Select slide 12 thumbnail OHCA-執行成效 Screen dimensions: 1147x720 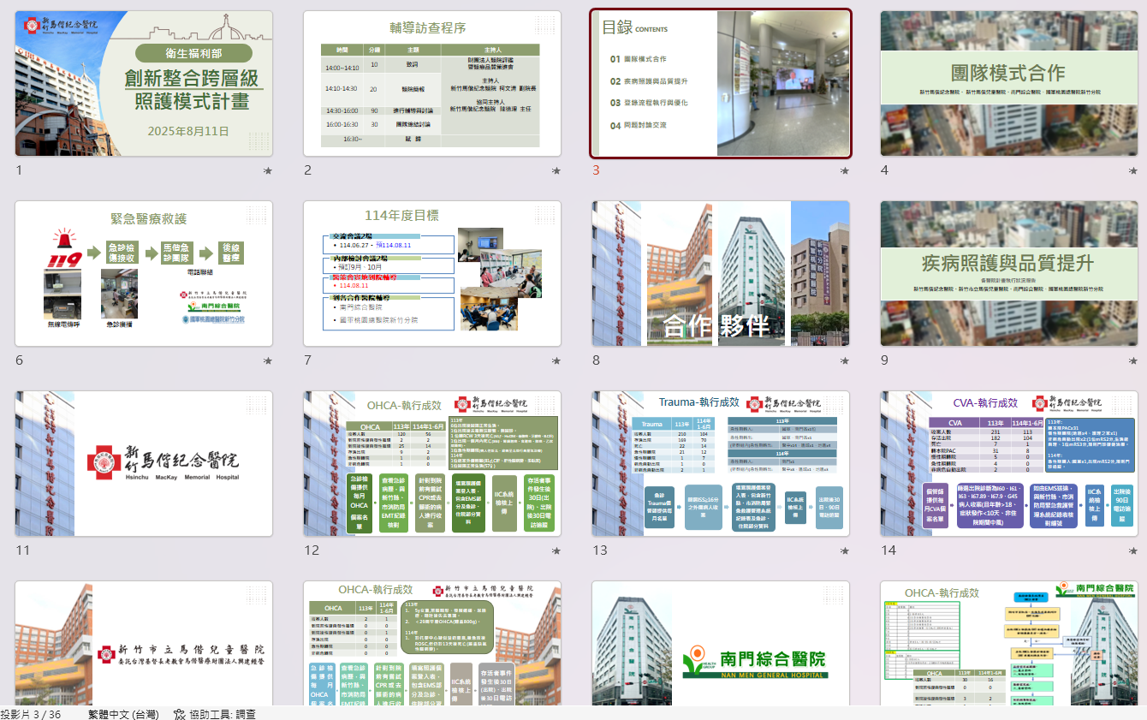coord(432,463)
